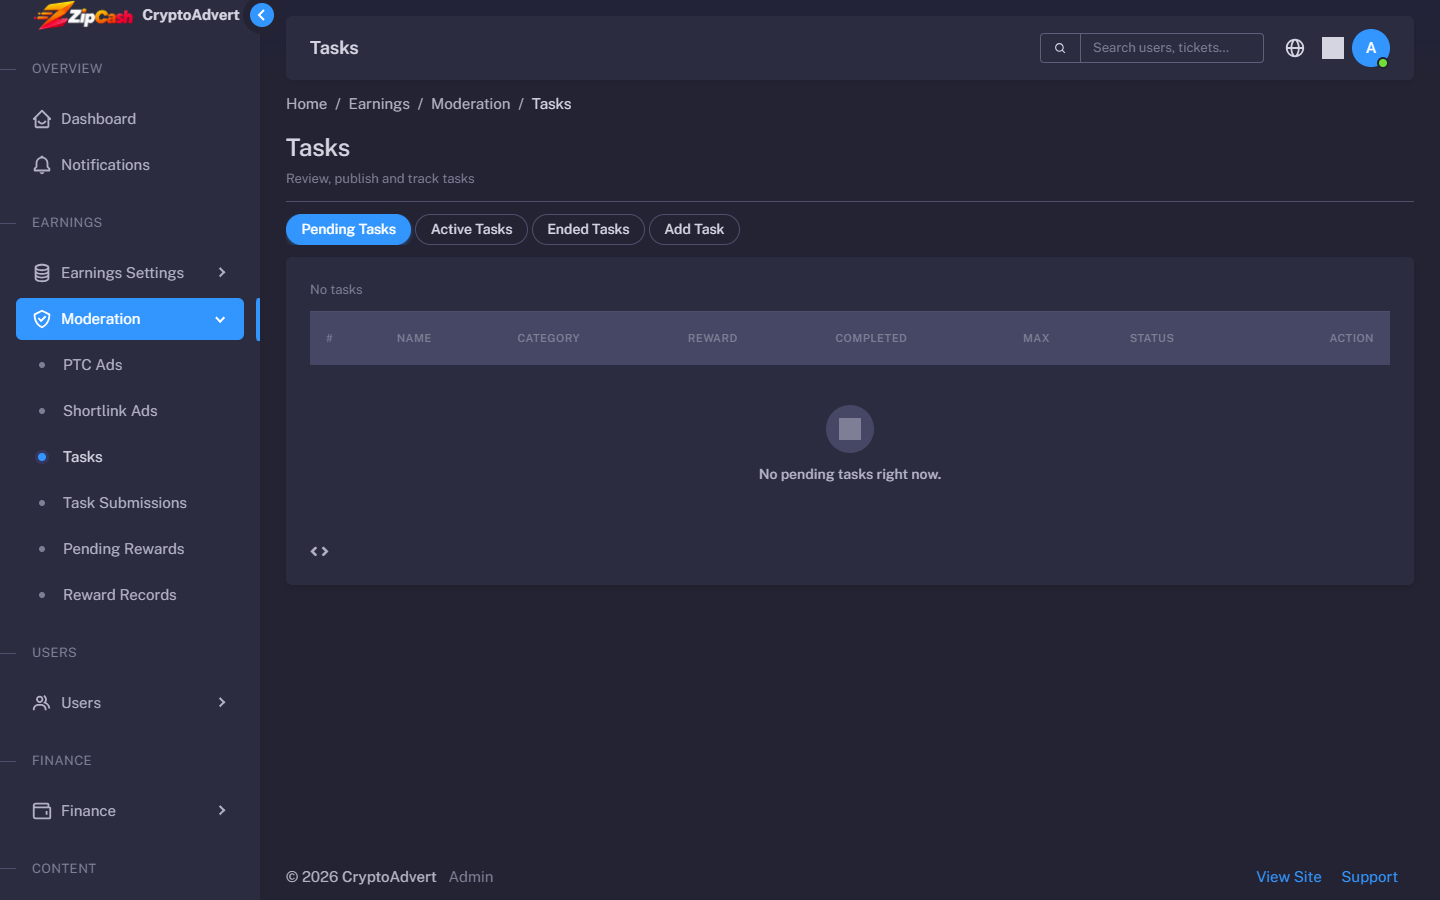
Task: Open Task Submissions in the sidebar
Action: click(130, 503)
